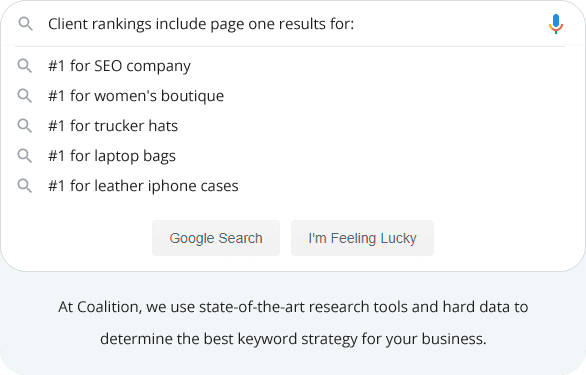The height and width of the screenshot is (375, 586).
Task: Click search icon beside laptop bags suggestion
Action: [25, 156]
